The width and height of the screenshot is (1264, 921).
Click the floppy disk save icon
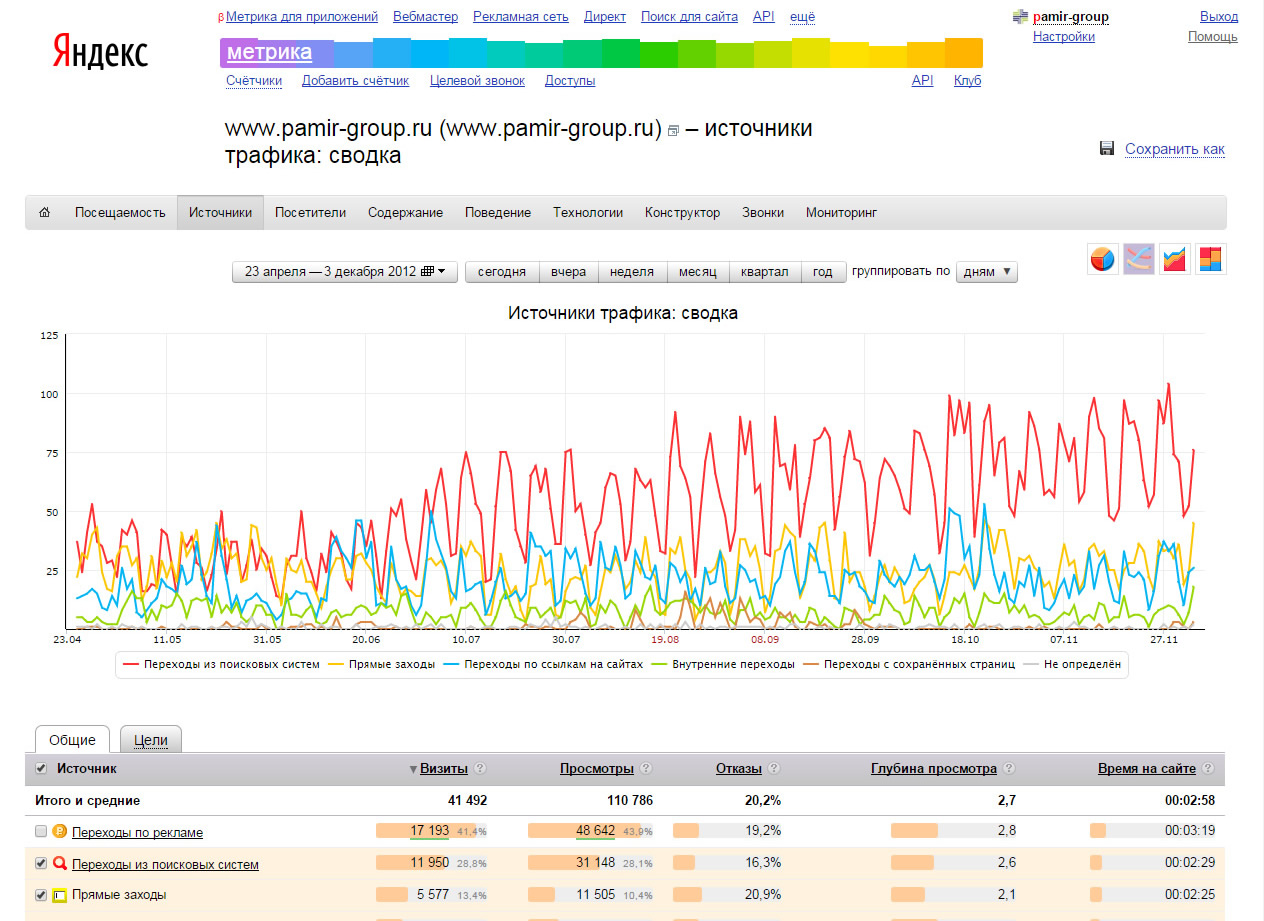1107,149
